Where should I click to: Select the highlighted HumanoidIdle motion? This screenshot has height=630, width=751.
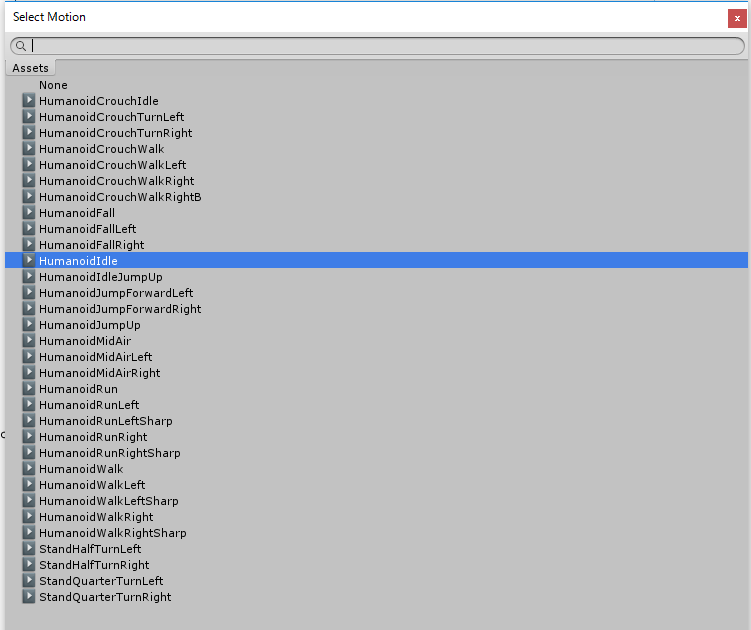pos(78,261)
